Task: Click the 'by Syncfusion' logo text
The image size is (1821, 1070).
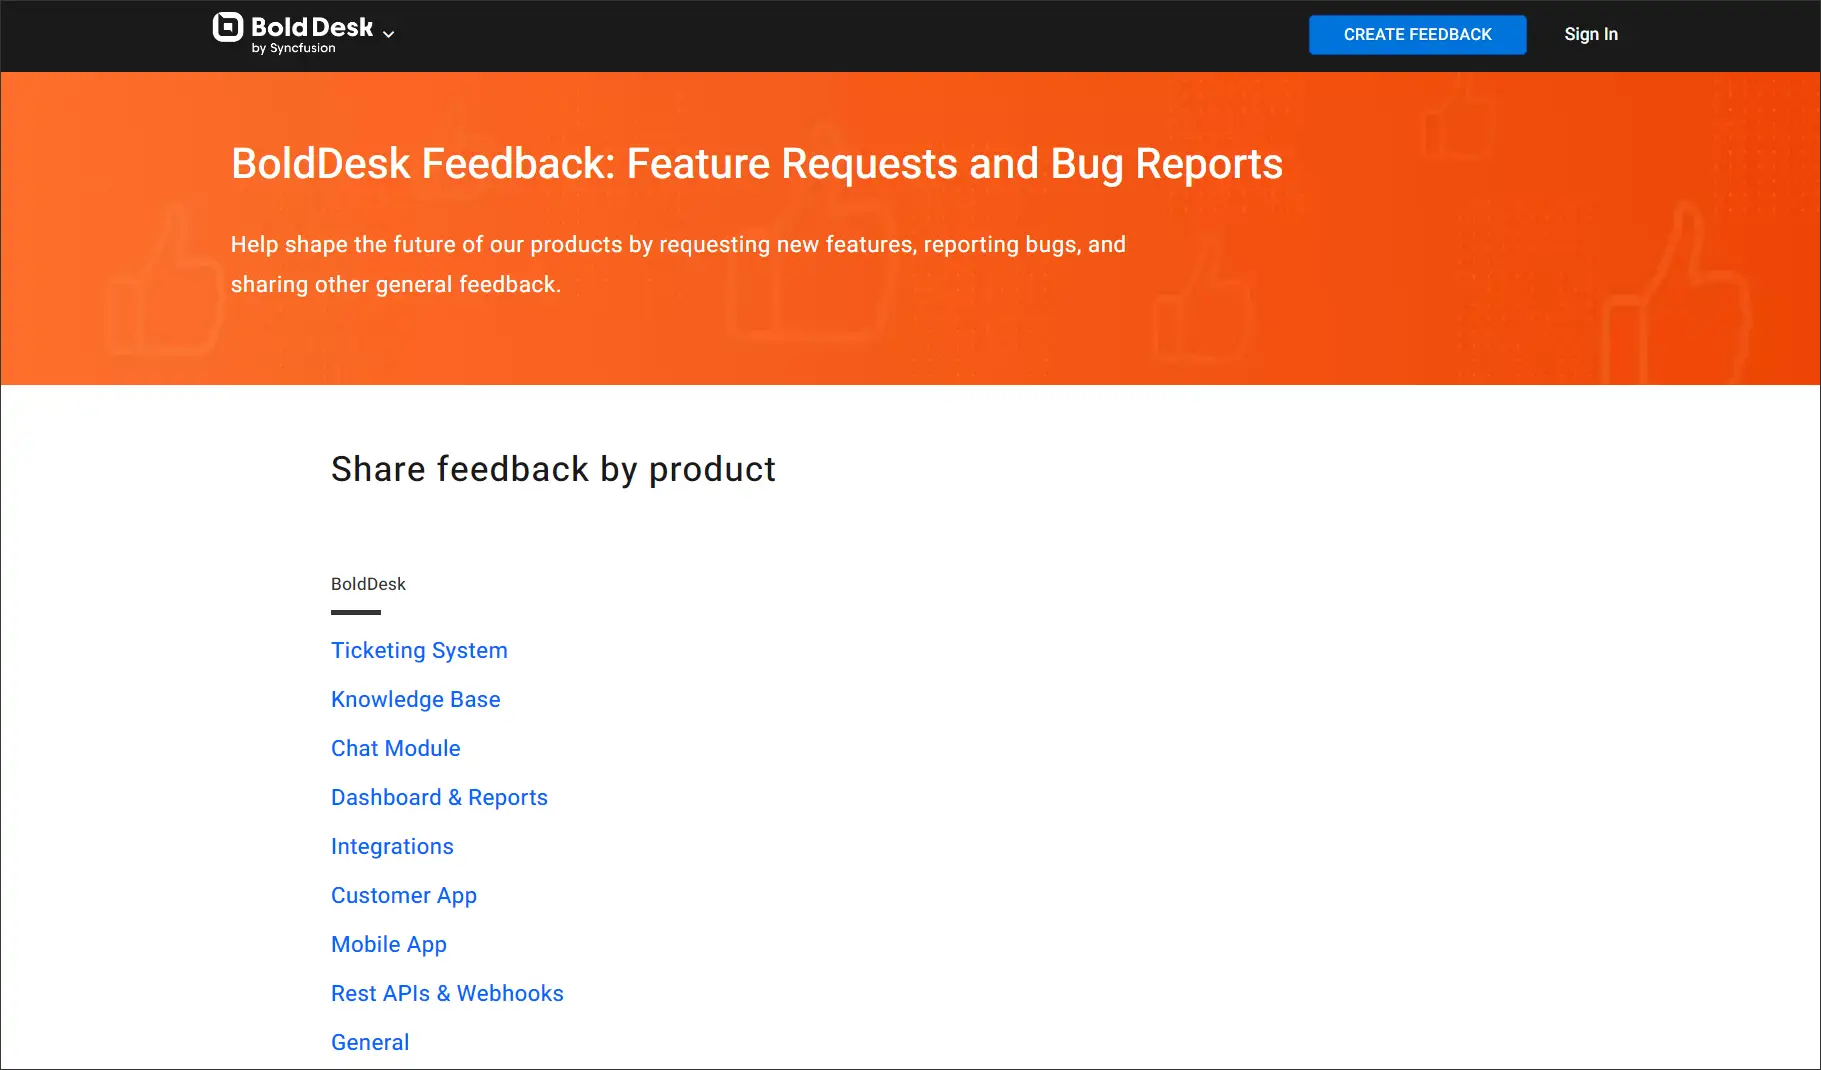Action: click(x=293, y=49)
